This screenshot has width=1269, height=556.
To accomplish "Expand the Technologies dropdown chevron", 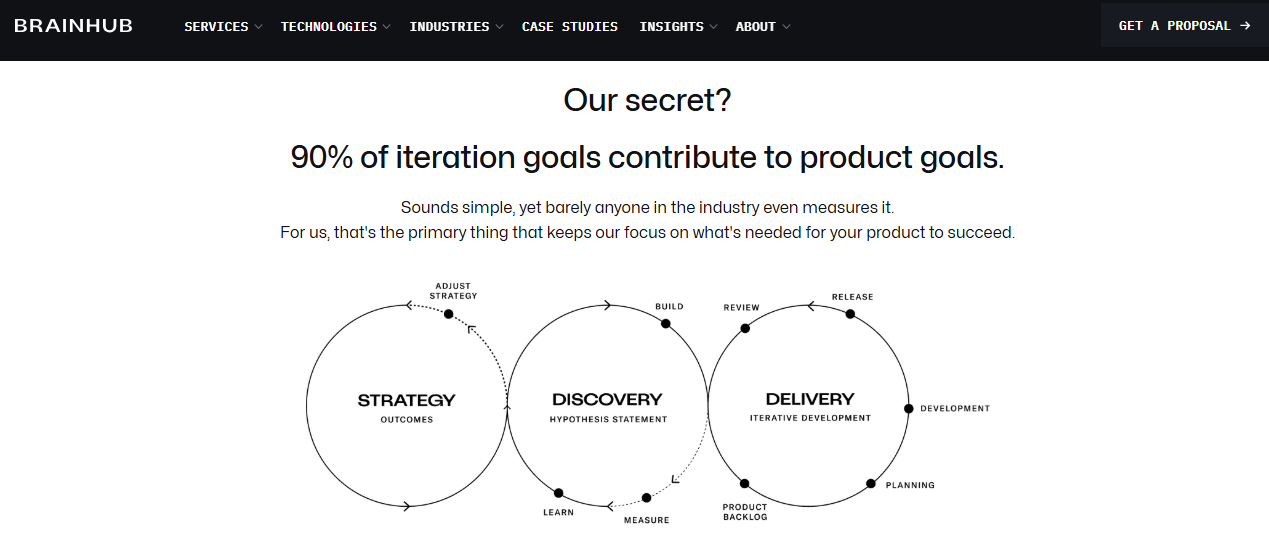I will (387, 27).
